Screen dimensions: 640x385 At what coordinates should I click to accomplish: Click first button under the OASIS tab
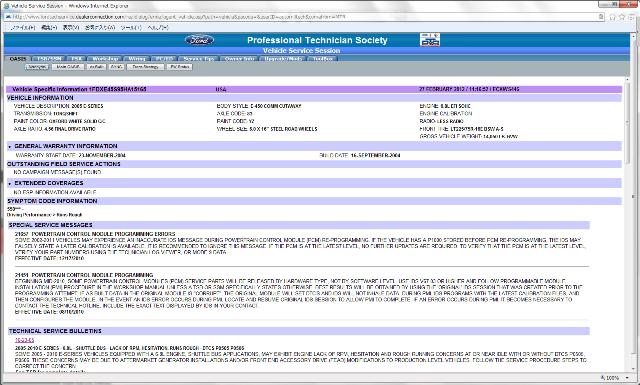(37, 67)
